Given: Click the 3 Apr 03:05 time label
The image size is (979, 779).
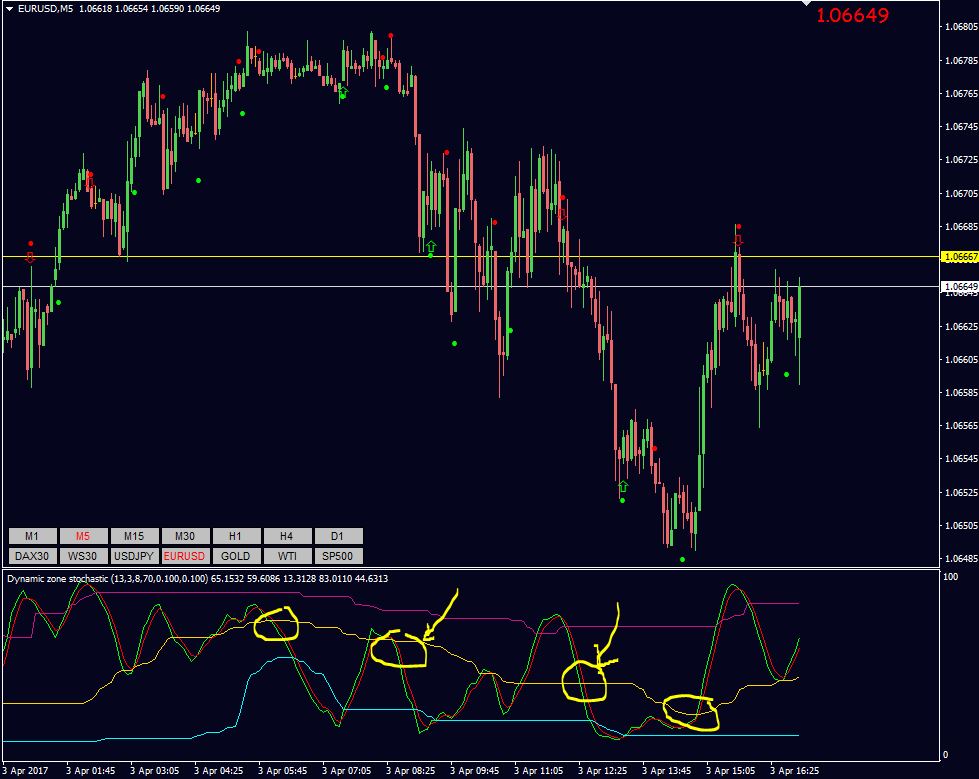Looking at the screenshot, I should pyautogui.click(x=154, y=771).
